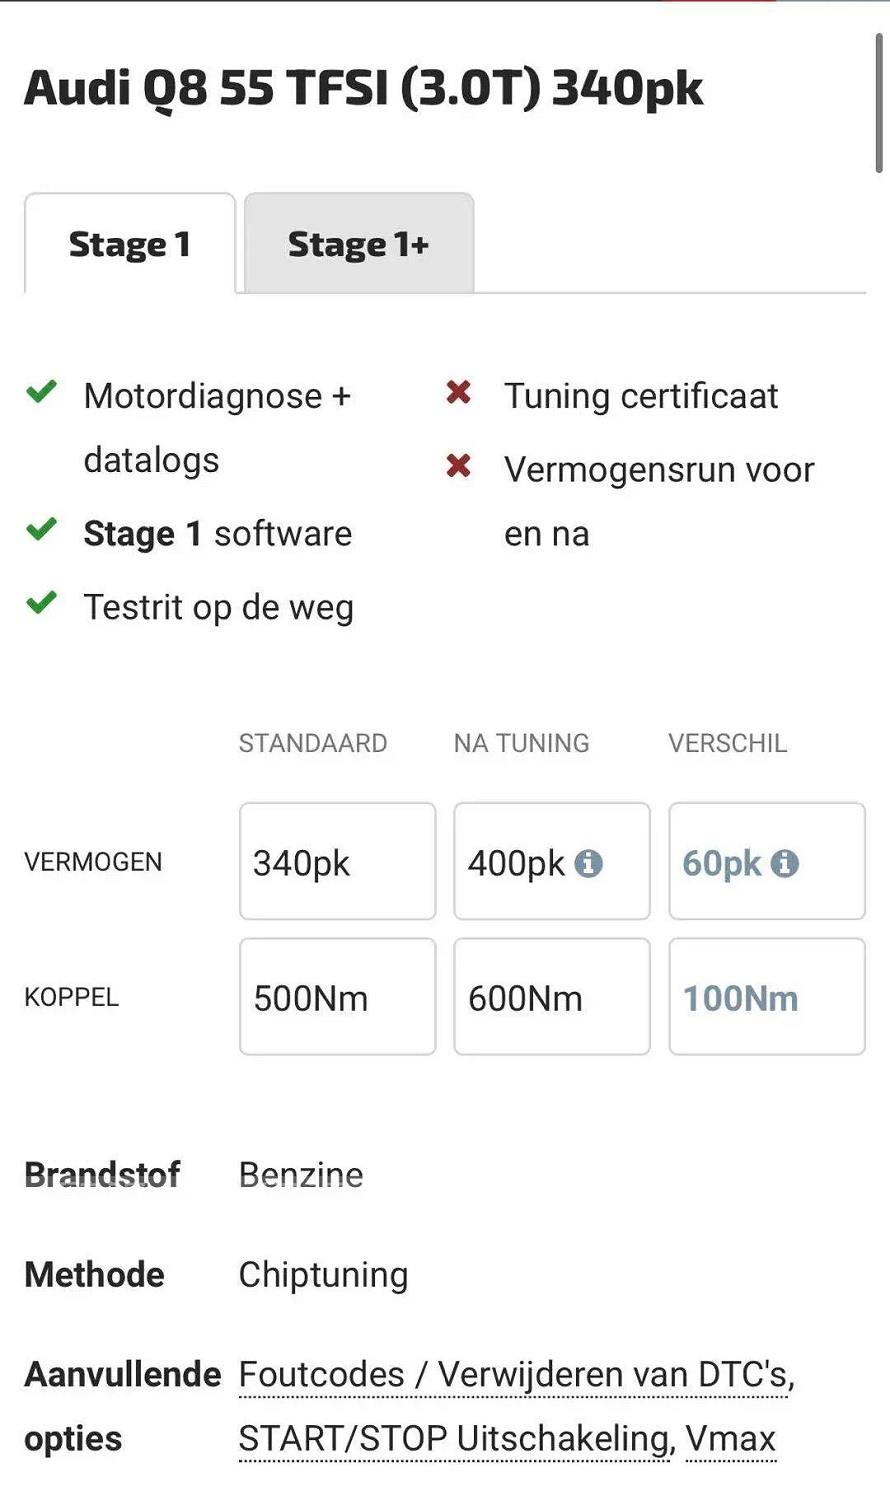Screen dimensions: 890x1505
Task: Select the Stage 1 tab
Action: pos(130,243)
